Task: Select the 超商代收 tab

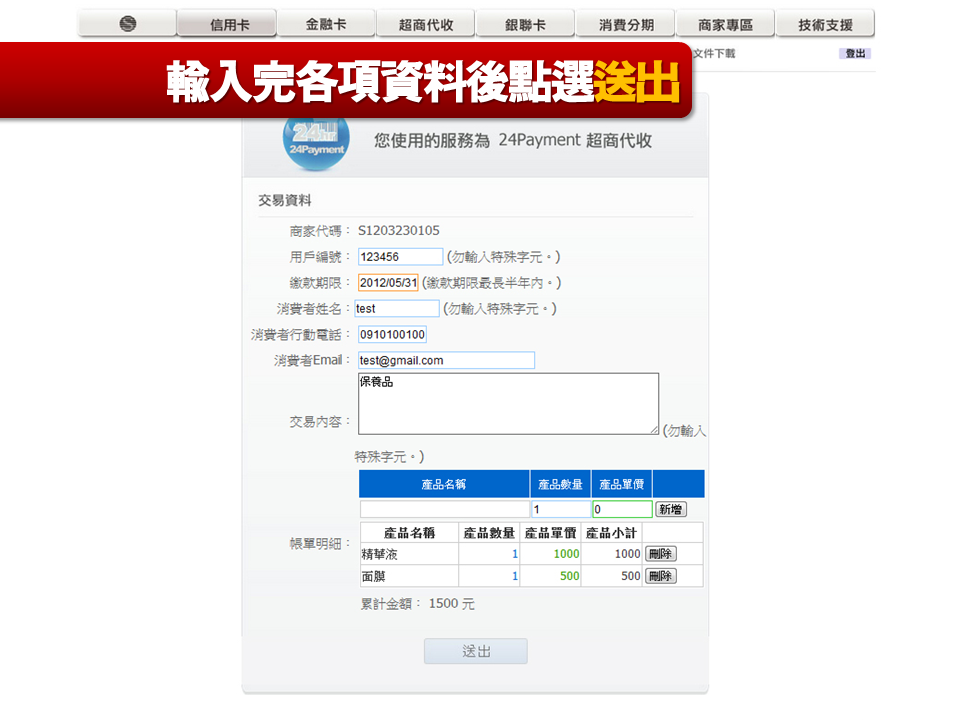Action: pyautogui.click(x=426, y=22)
